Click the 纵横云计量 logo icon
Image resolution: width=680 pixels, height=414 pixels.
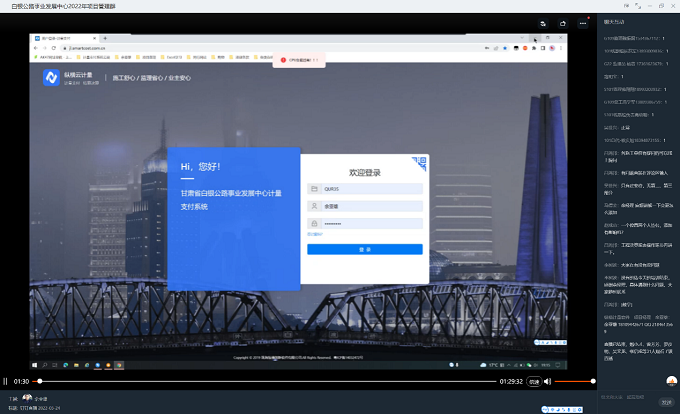click(x=50, y=76)
